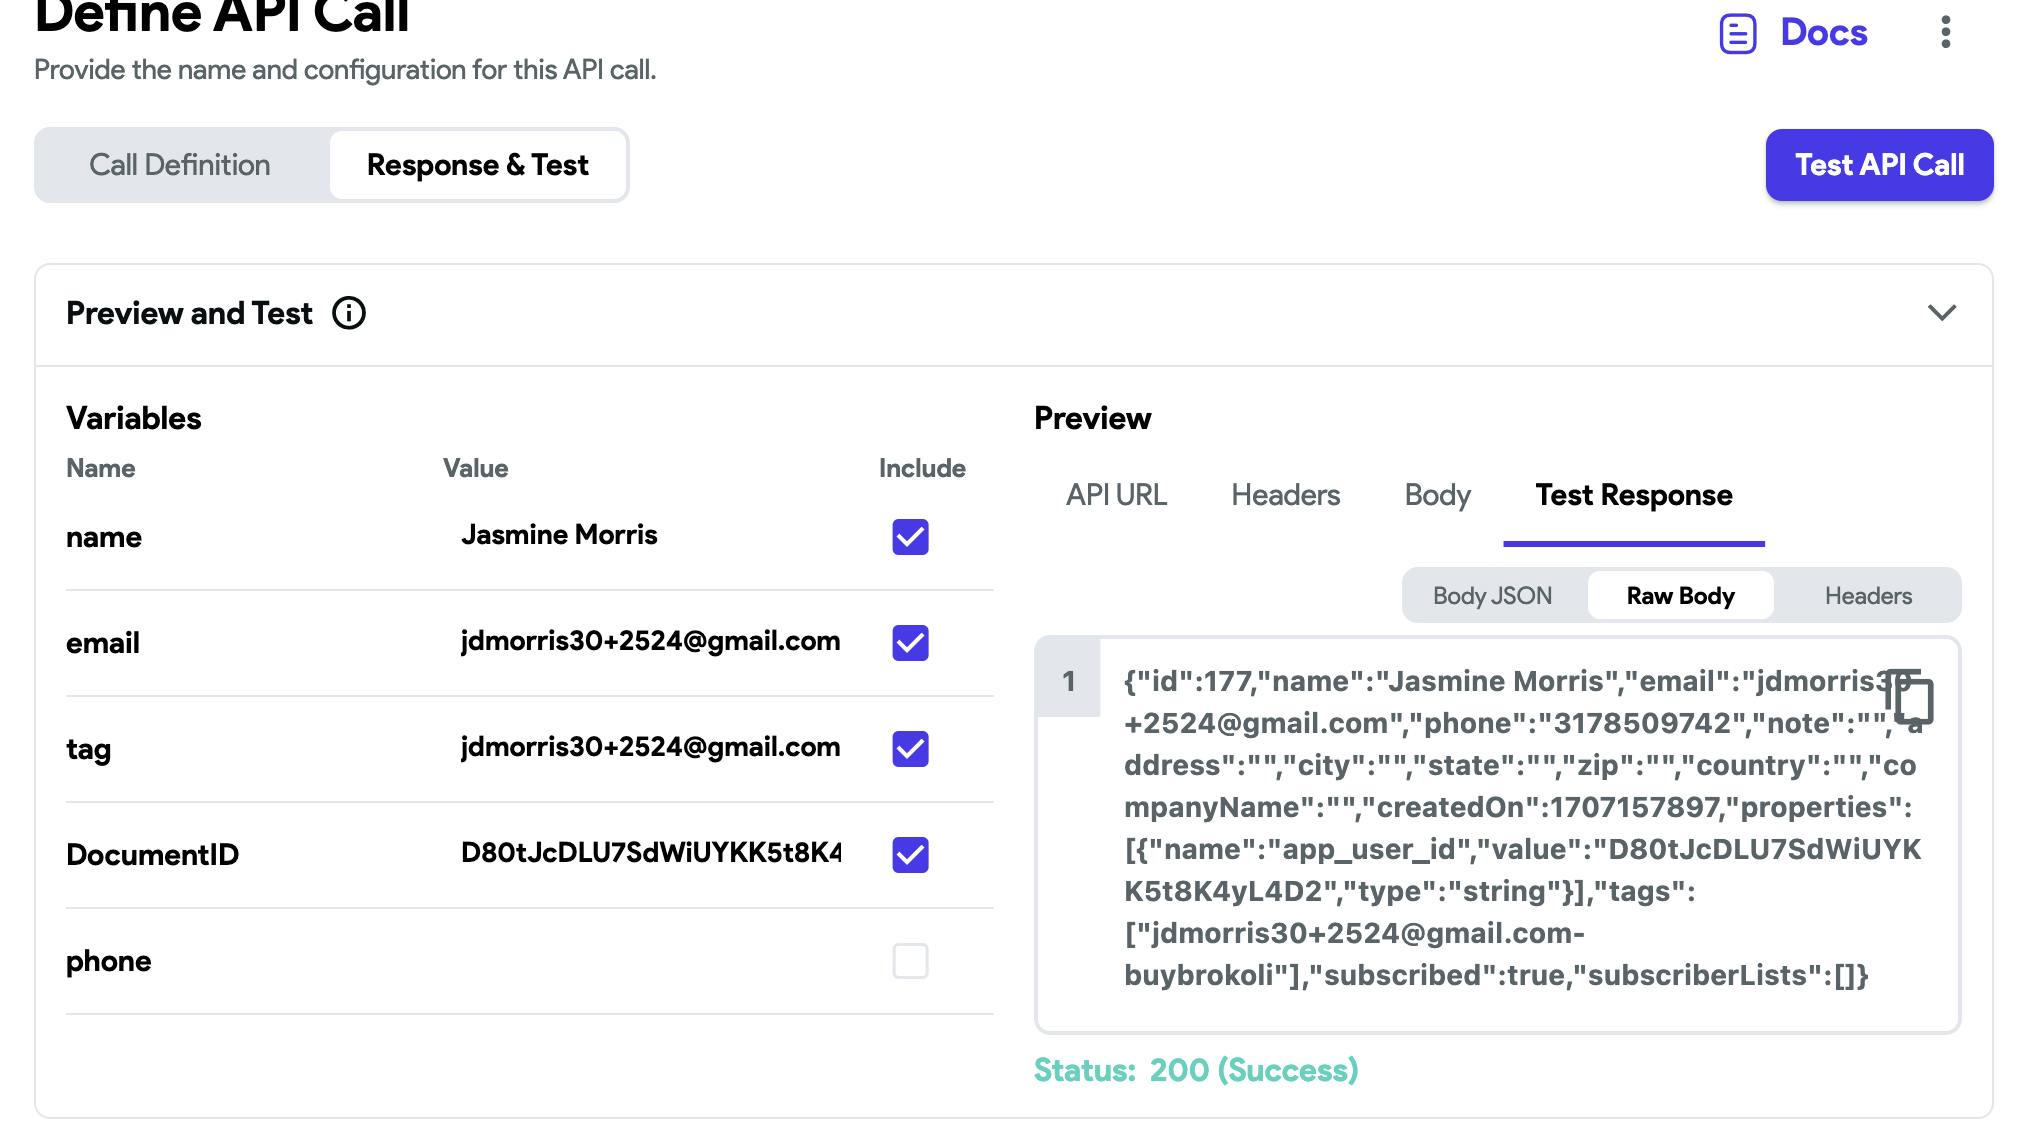The height and width of the screenshot is (1128, 2024).
Task: Open the API URL preview tab
Action: coord(1116,495)
